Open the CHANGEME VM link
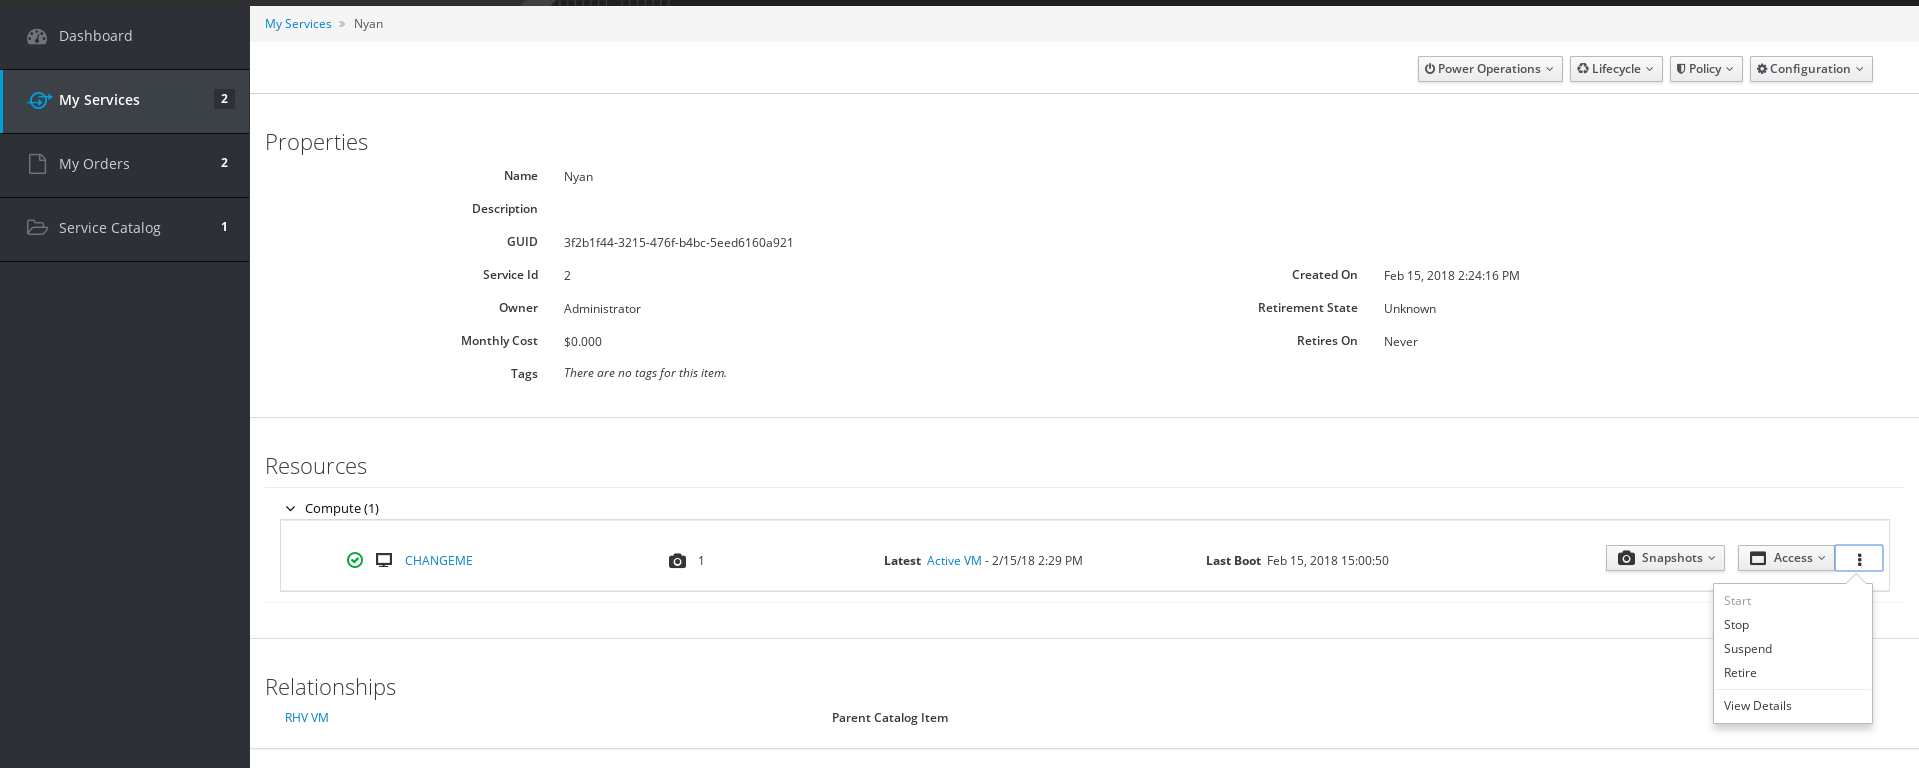This screenshot has width=1919, height=768. pyautogui.click(x=438, y=561)
